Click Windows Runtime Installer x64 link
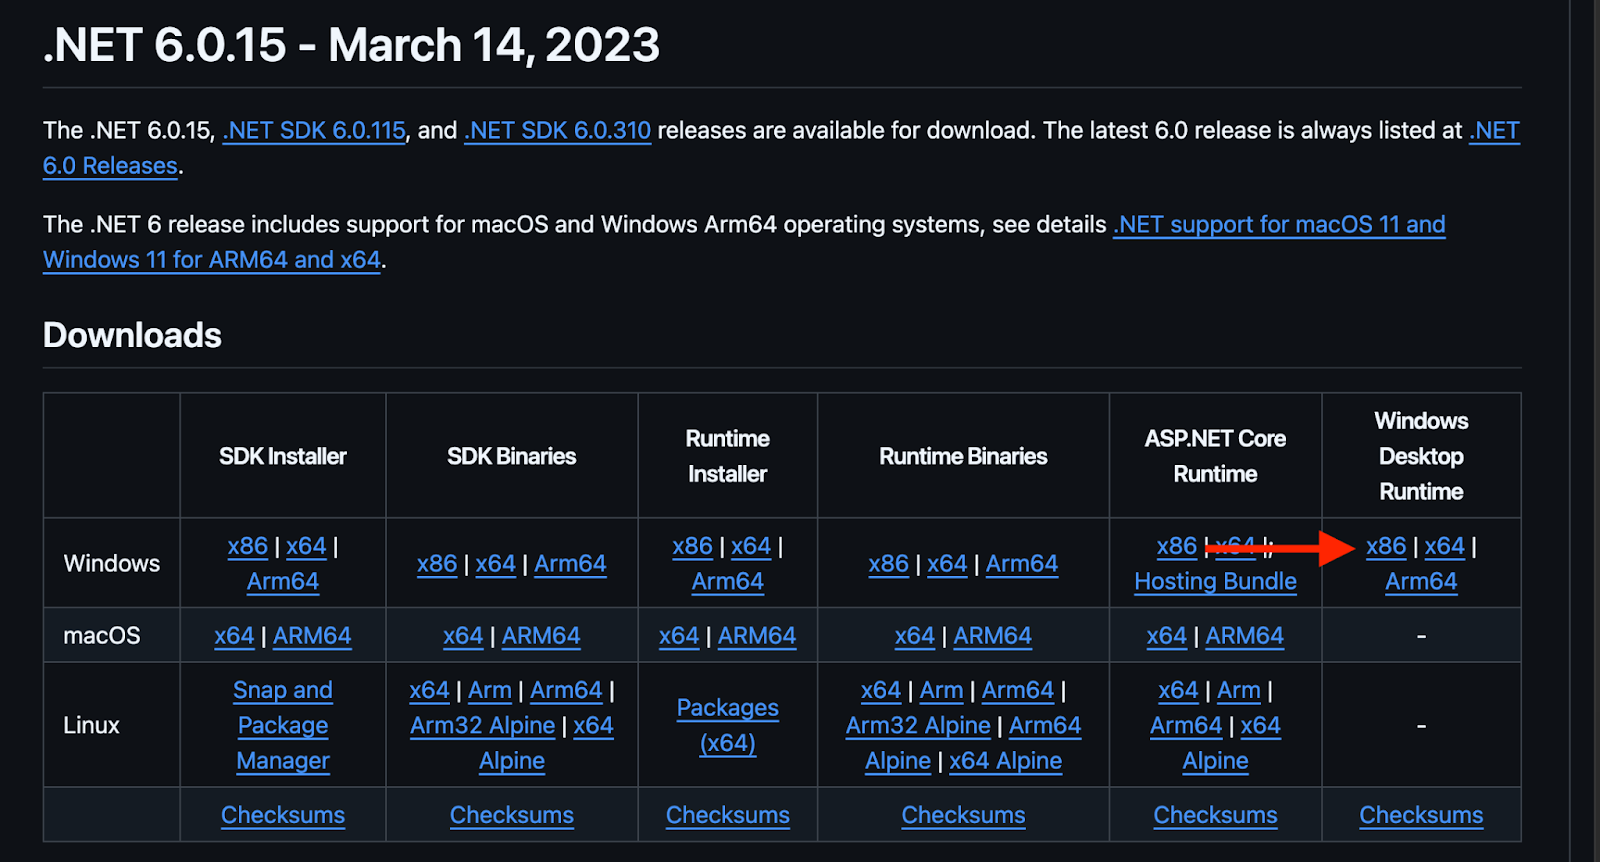 pyautogui.click(x=751, y=546)
